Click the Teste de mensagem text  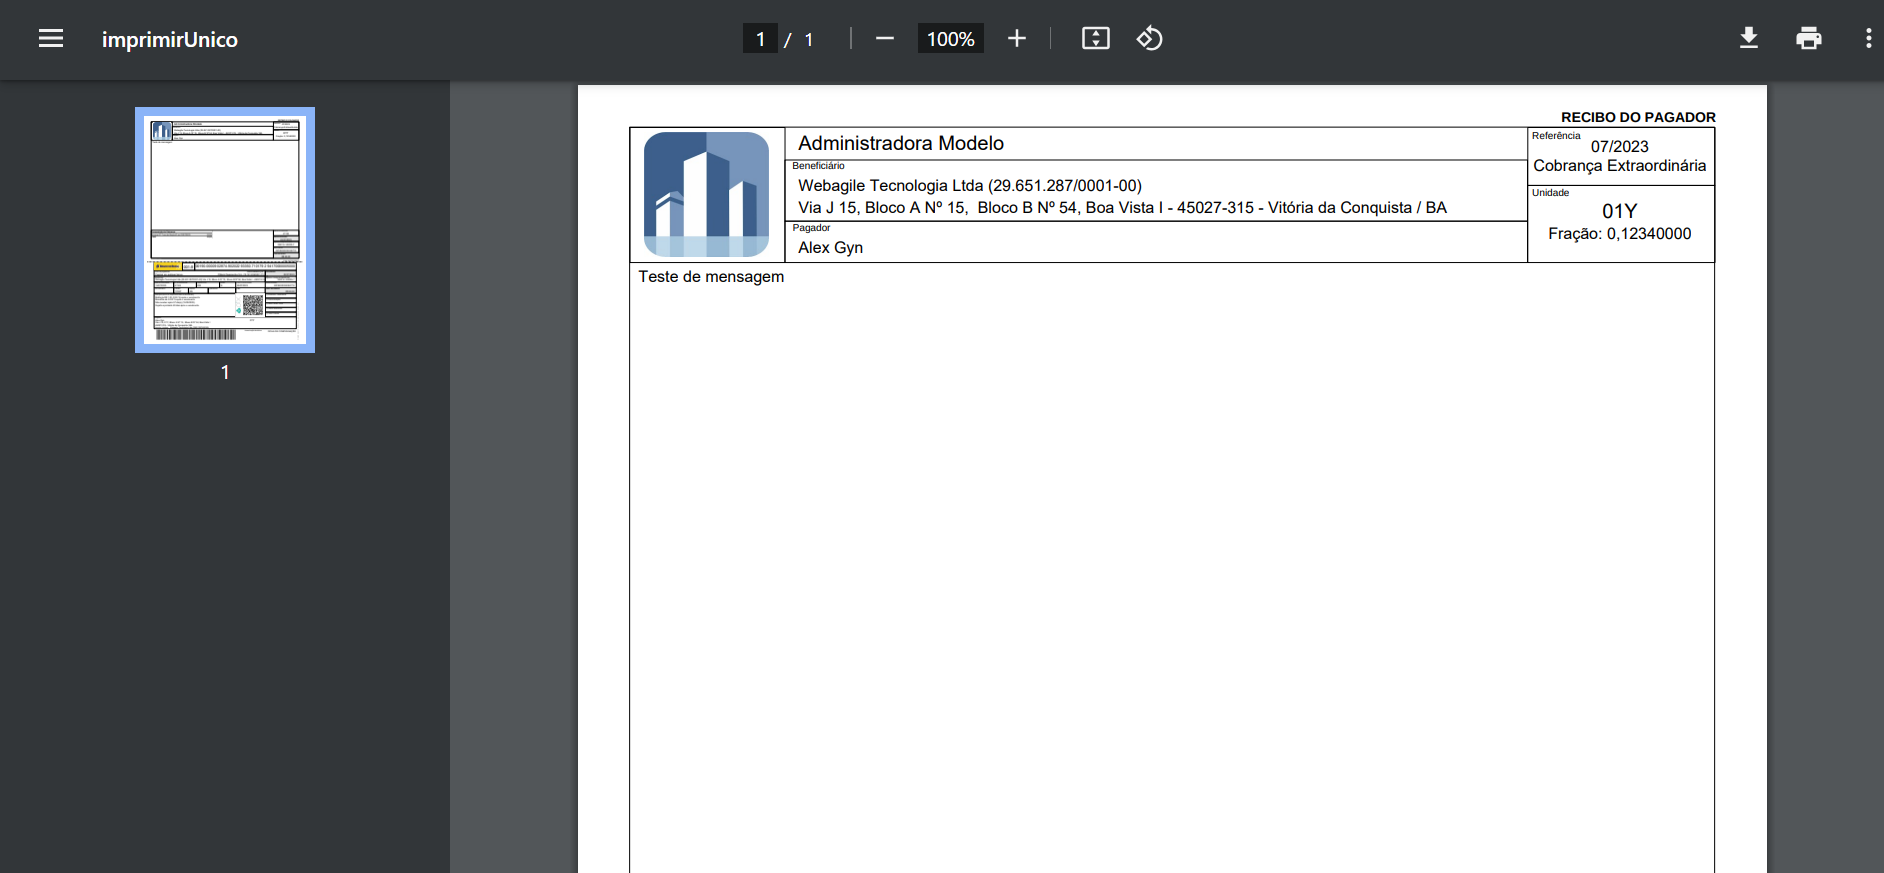(711, 277)
